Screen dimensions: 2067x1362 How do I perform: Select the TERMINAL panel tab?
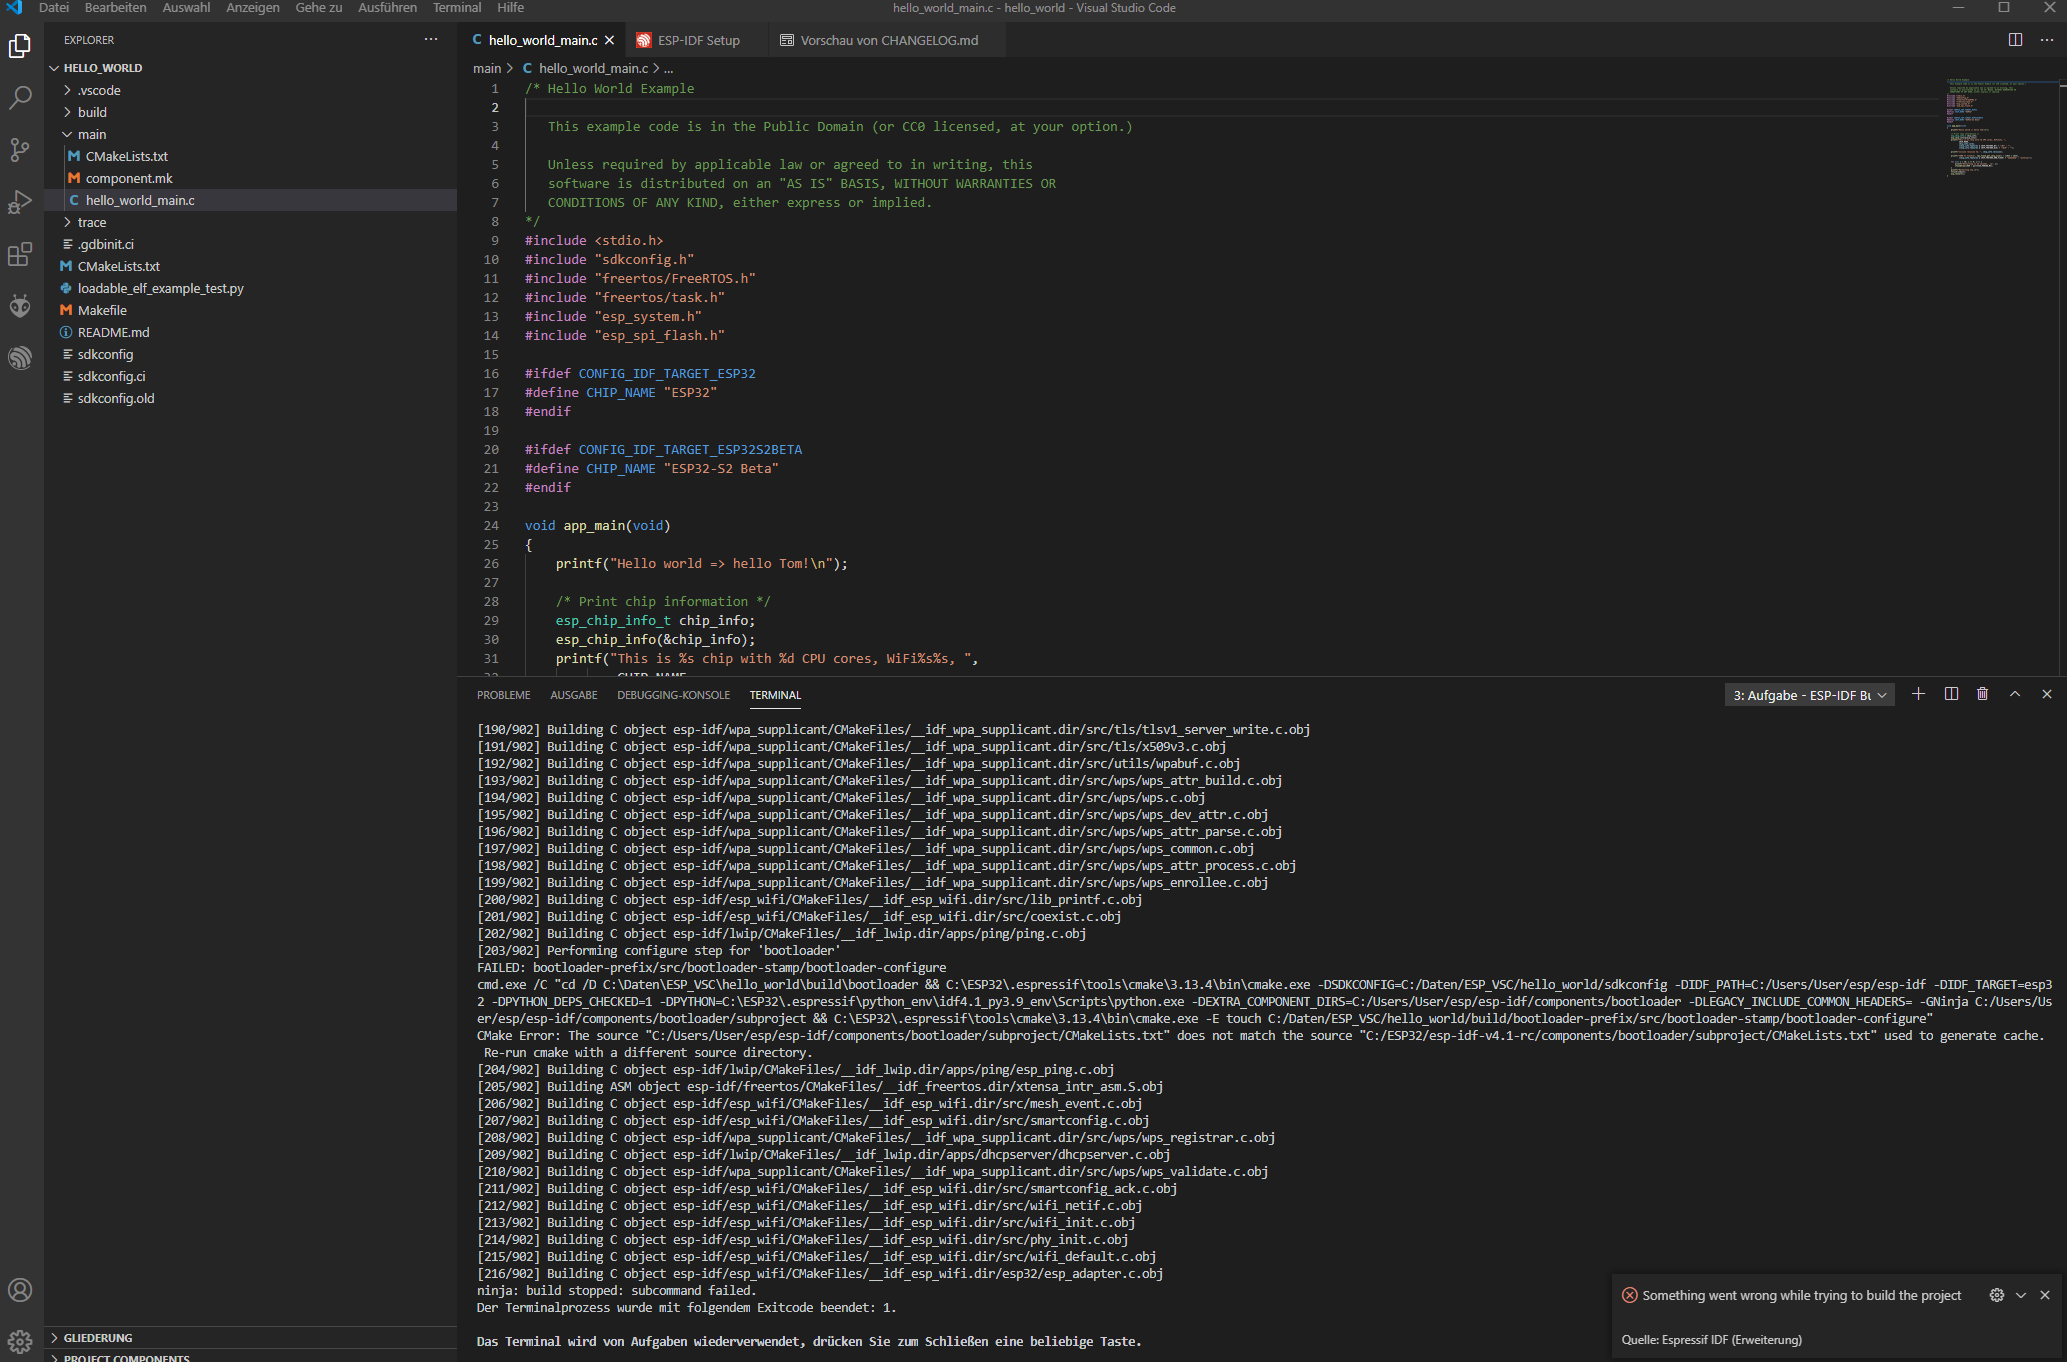776,695
